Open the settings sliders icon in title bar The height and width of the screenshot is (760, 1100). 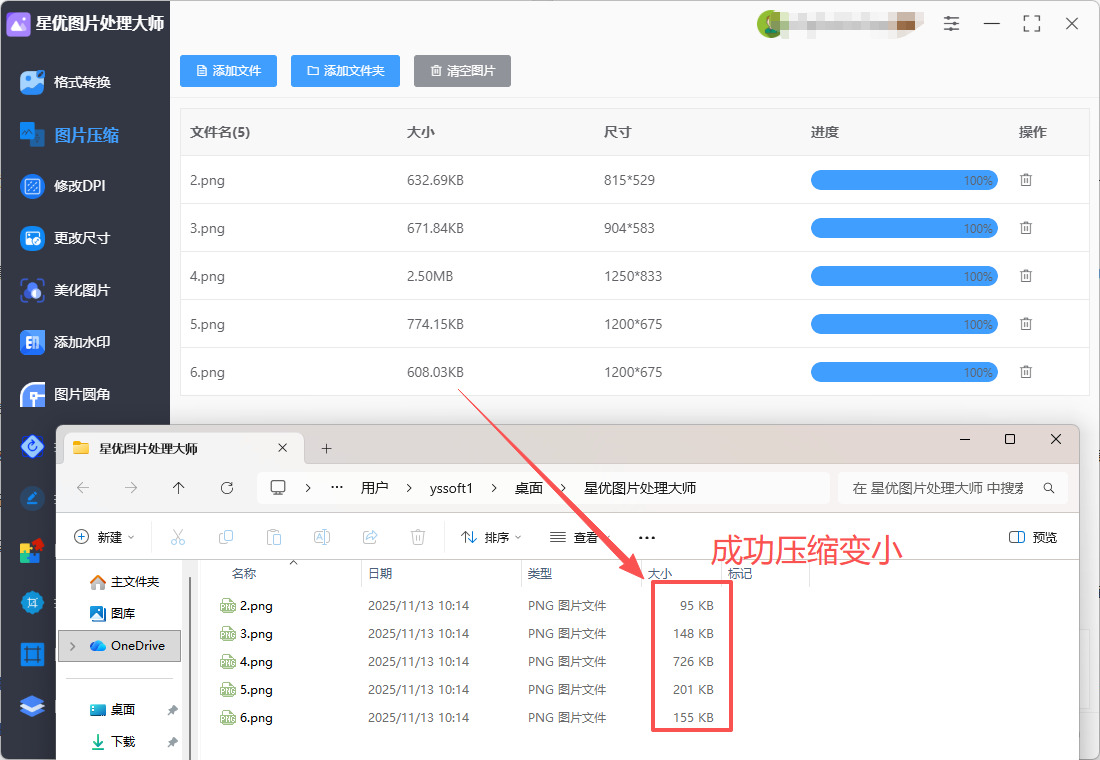(x=951, y=24)
